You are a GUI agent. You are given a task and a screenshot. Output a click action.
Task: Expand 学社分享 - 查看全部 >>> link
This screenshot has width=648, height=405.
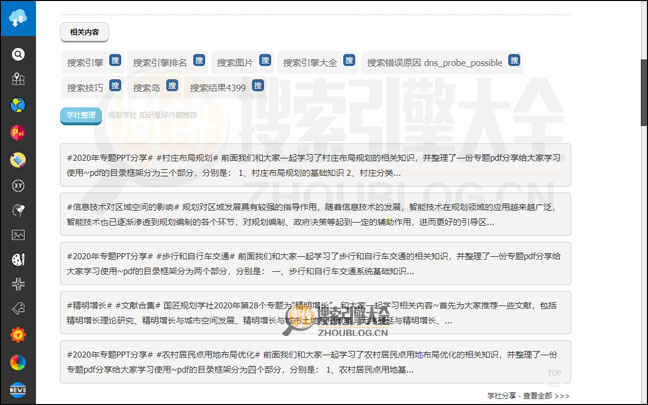528,396
